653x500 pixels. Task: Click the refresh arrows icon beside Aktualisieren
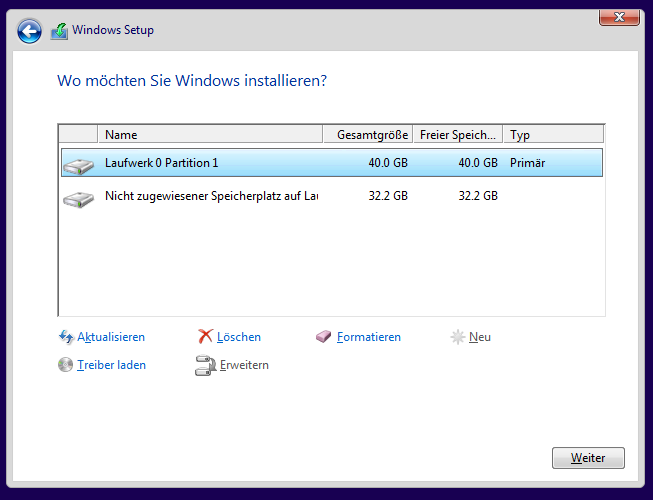pos(66,336)
